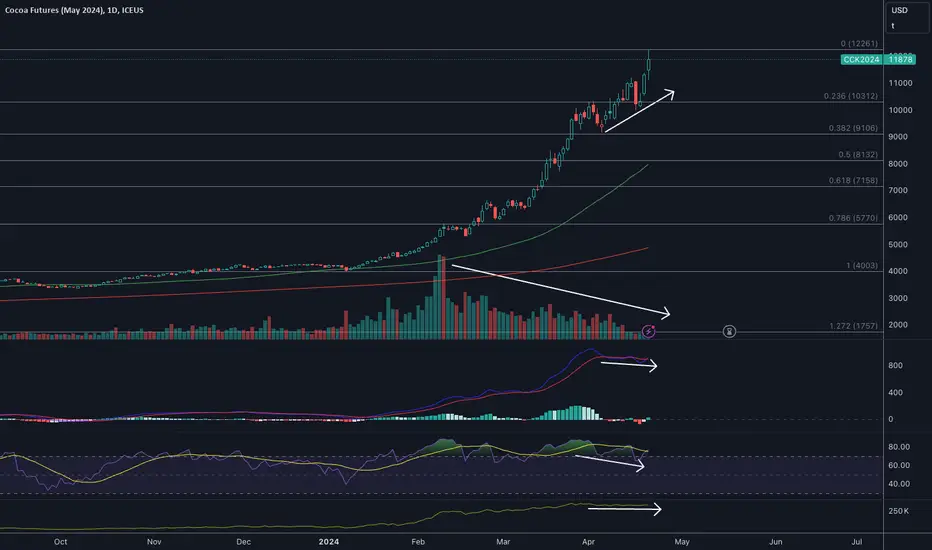Click the 400 value on the MACD axis

(x=895, y=392)
